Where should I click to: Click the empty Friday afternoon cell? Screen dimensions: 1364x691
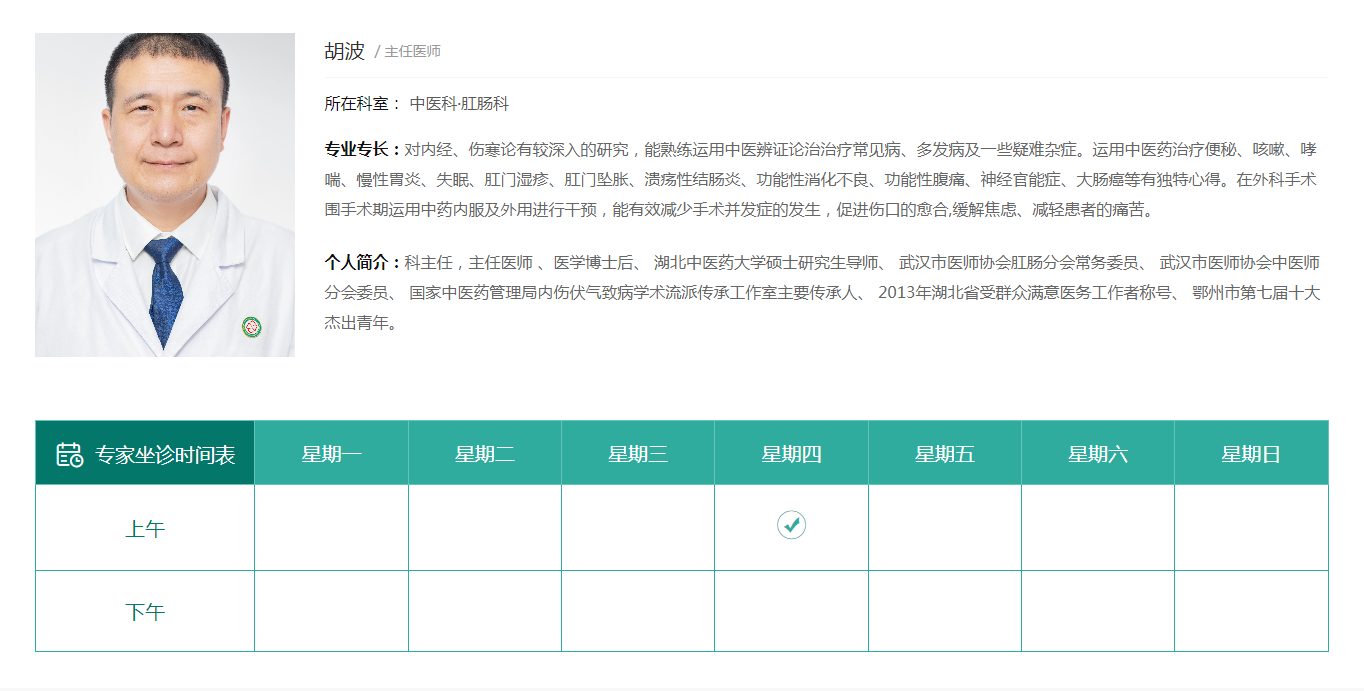pyautogui.click(x=944, y=611)
